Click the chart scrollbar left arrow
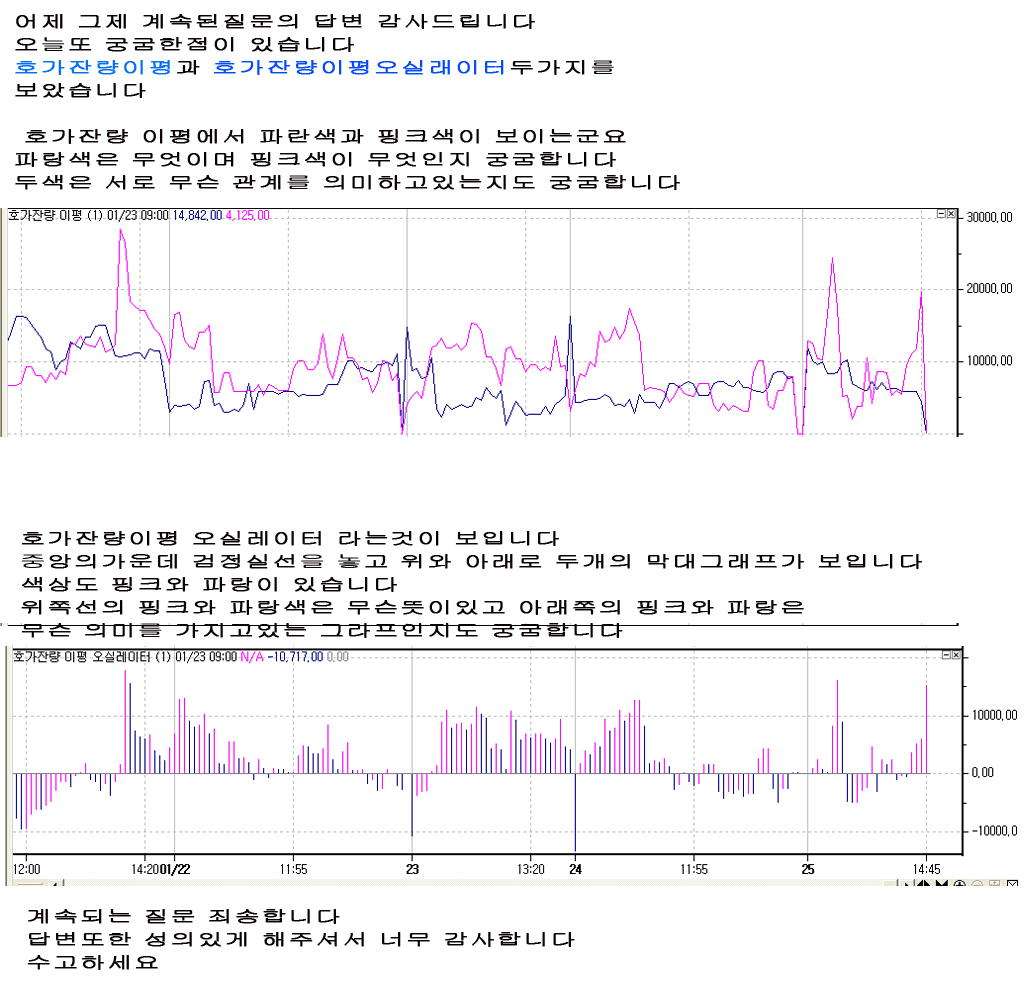The width and height of the screenshot is (1024, 988). [55, 884]
